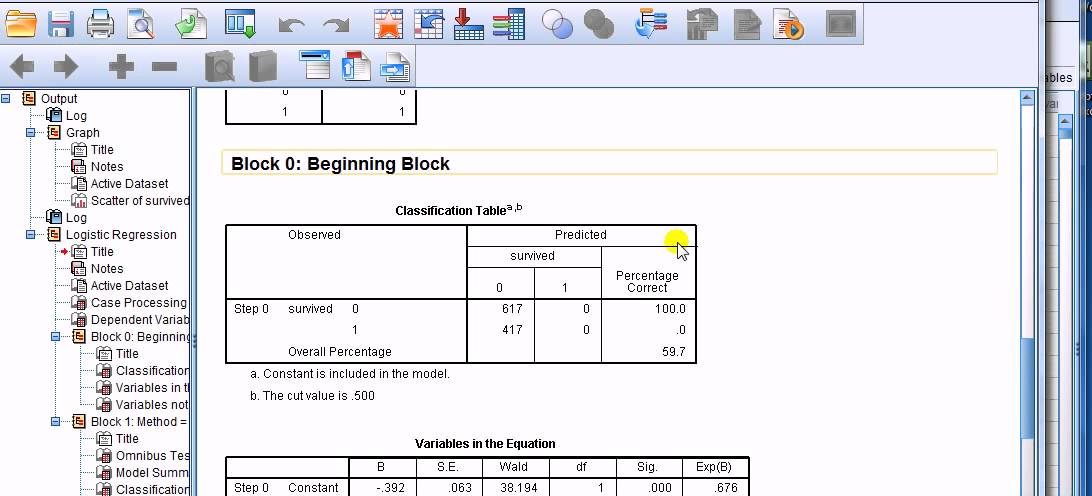The width and height of the screenshot is (1092, 496).
Task: Collapse the Block 1: Method outline node
Action: point(56,421)
